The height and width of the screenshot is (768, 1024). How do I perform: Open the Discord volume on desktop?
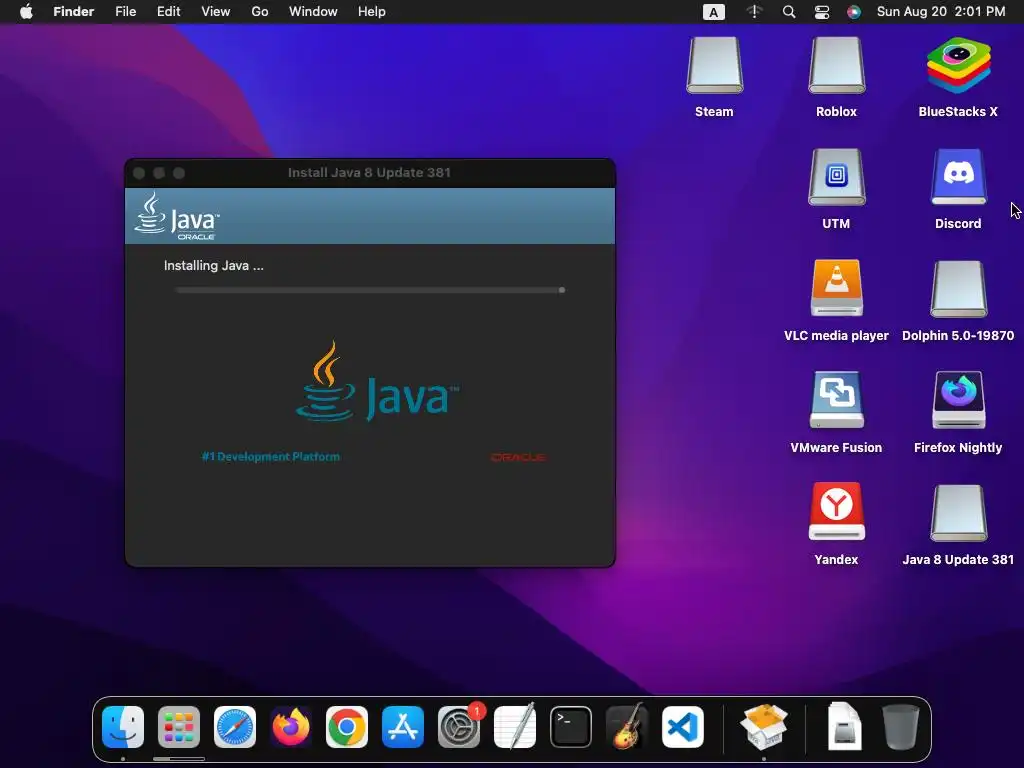point(958,178)
